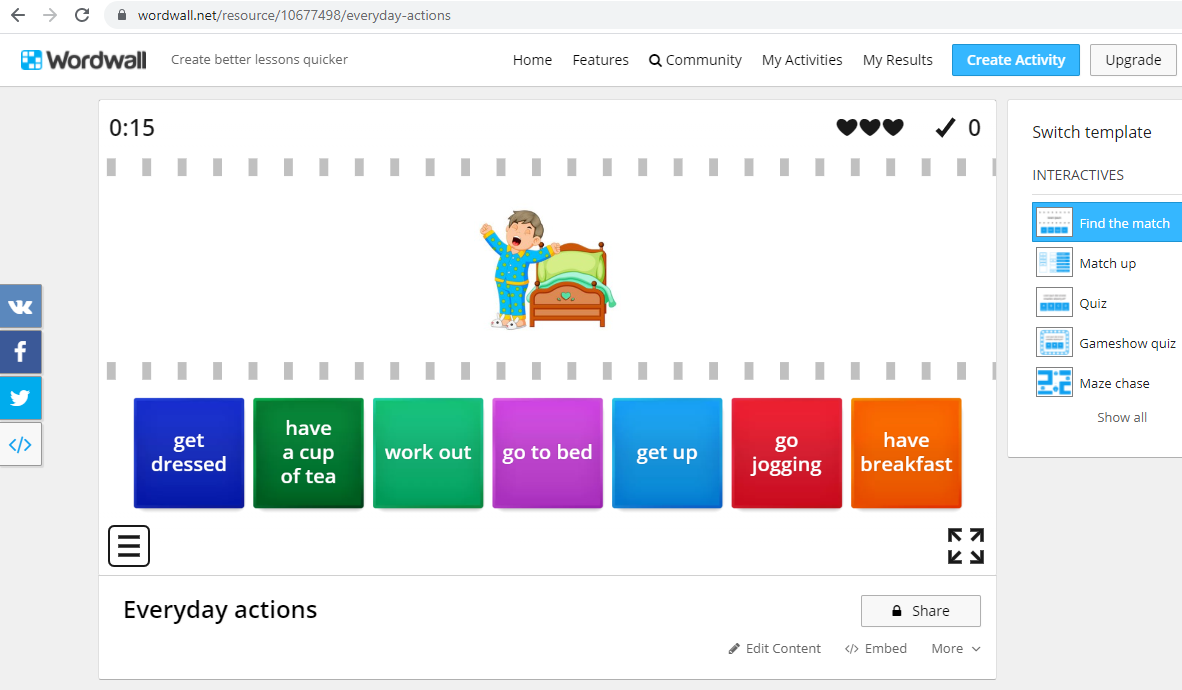Click the Match up template label
Screen dimensions: 1182x690
1107,263
